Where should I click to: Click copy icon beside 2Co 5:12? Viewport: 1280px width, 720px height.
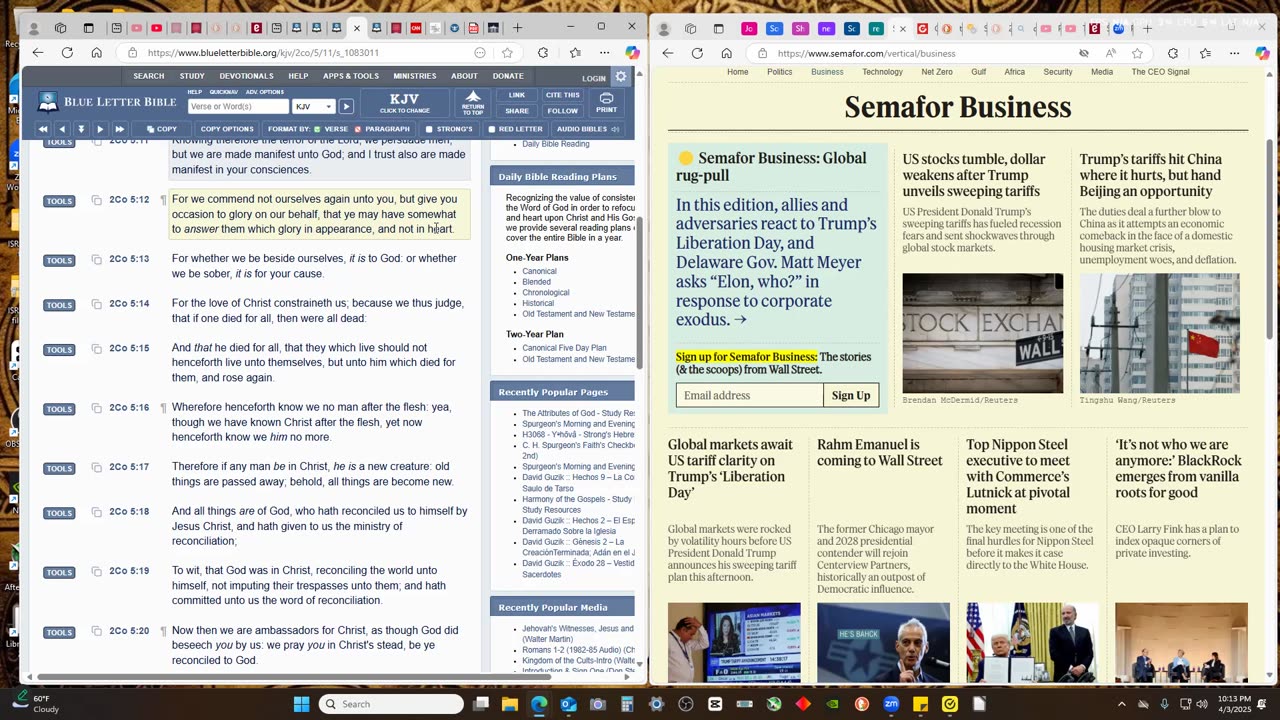click(x=97, y=201)
